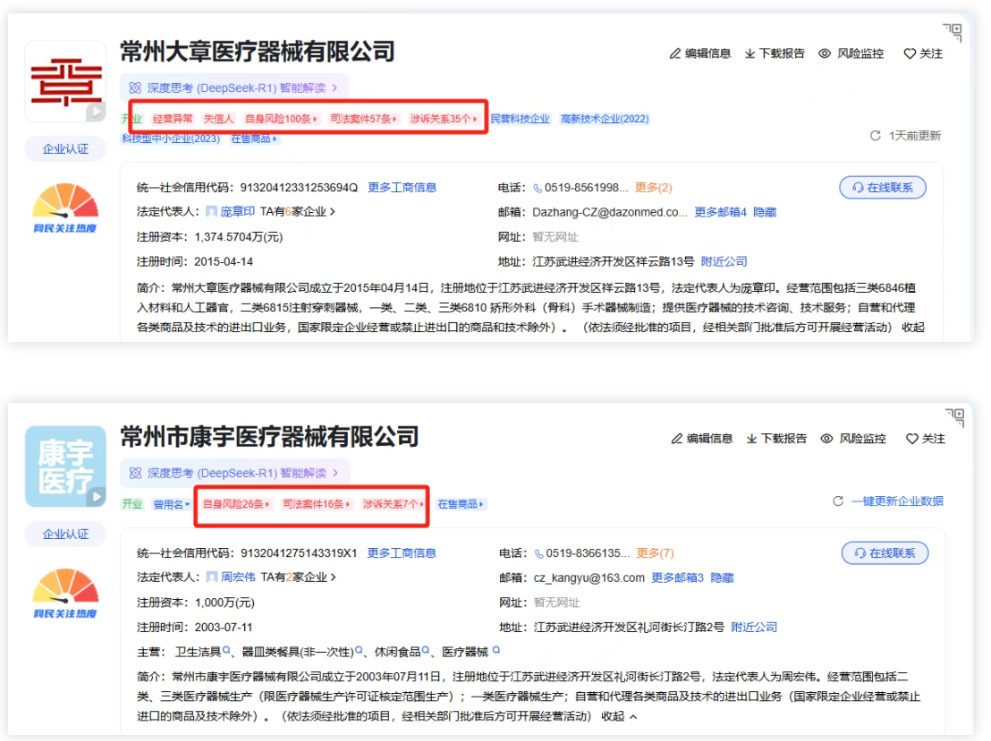The width and height of the screenshot is (991, 741).
Task: Click the 关注 heart icon for 常州大章医疗器械
Action: click(x=909, y=54)
